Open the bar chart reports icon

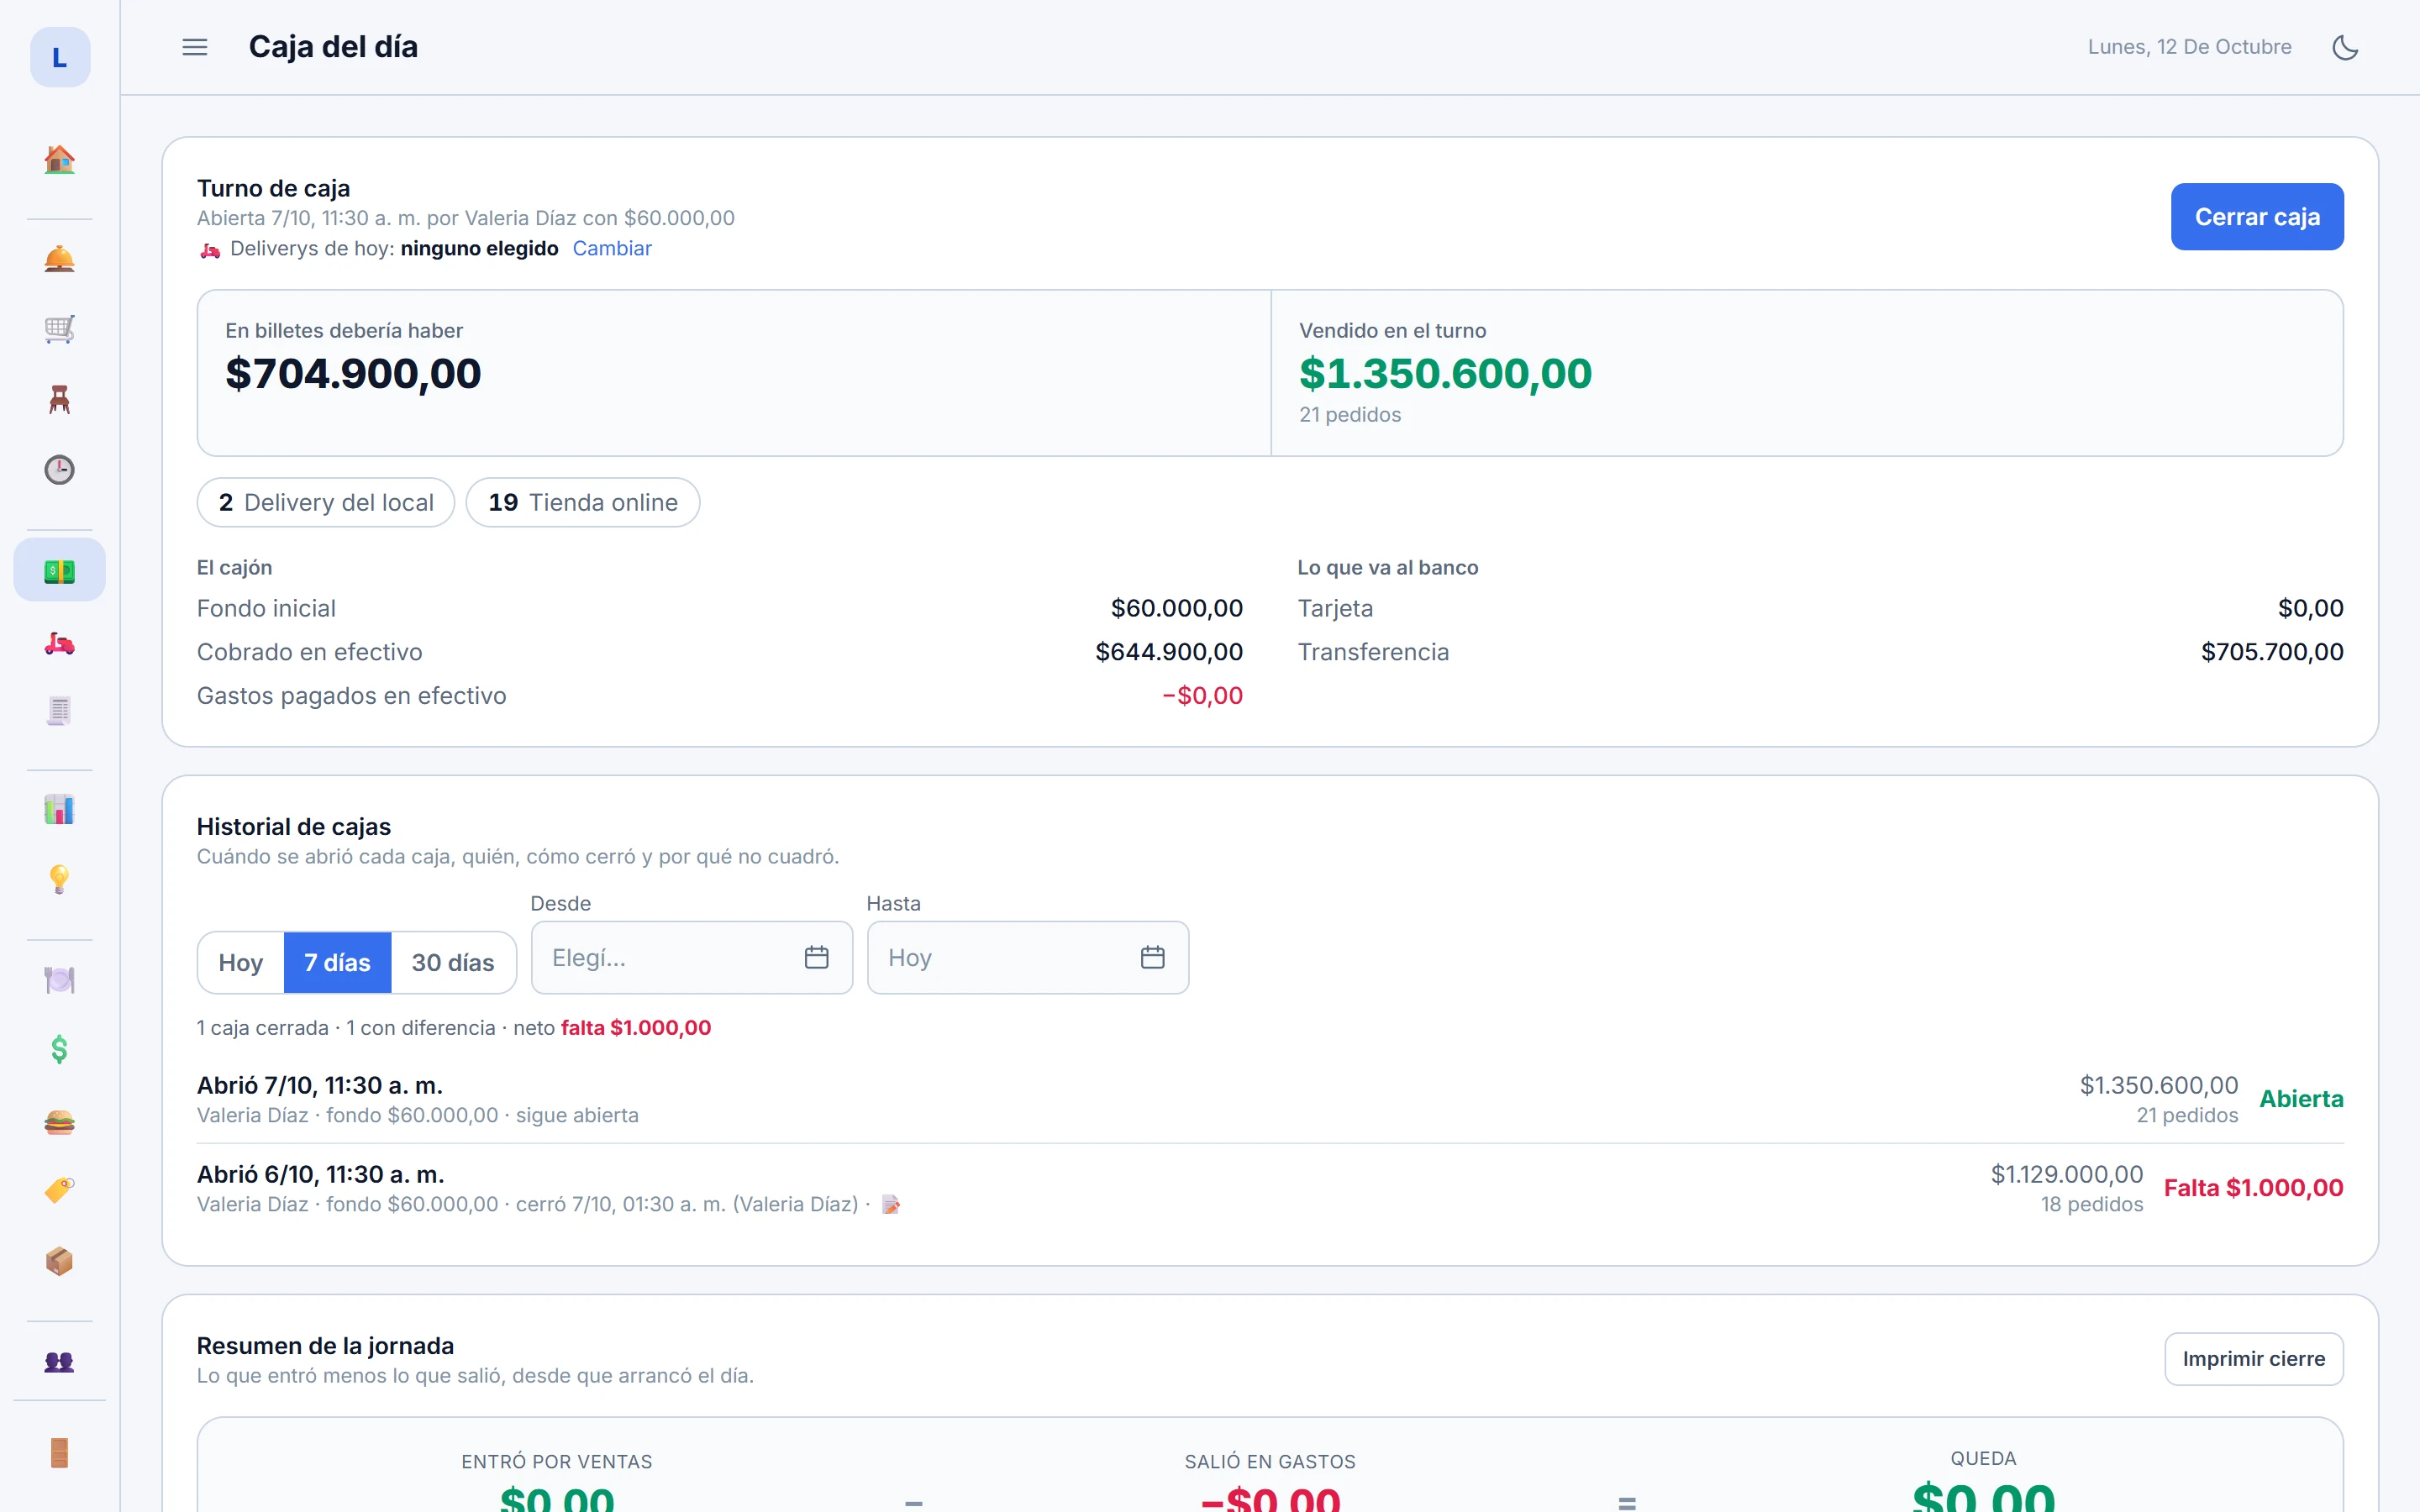point(59,809)
